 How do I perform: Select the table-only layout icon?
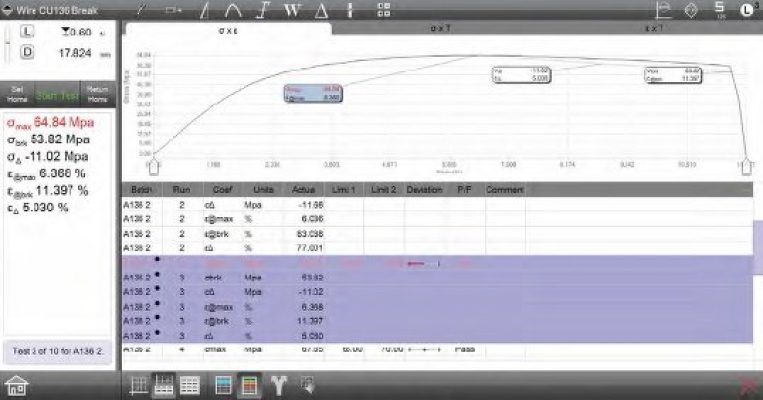(x=190, y=386)
